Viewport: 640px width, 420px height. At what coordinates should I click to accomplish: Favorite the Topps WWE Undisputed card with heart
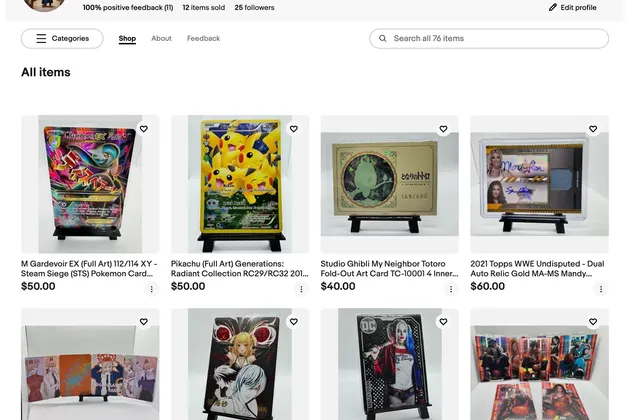pos(593,129)
